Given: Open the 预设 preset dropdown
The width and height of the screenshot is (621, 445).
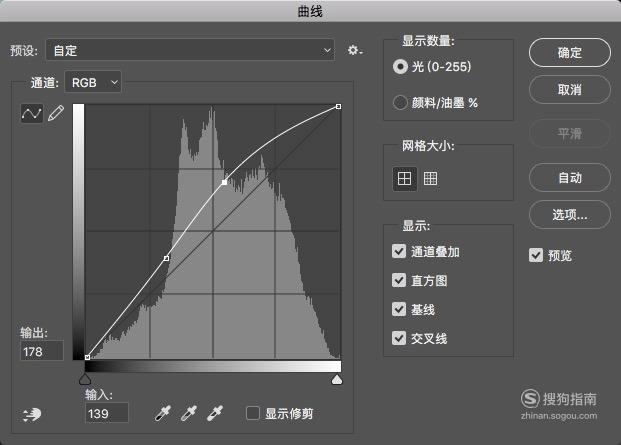Looking at the screenshot, I should [x=190, y=50].
